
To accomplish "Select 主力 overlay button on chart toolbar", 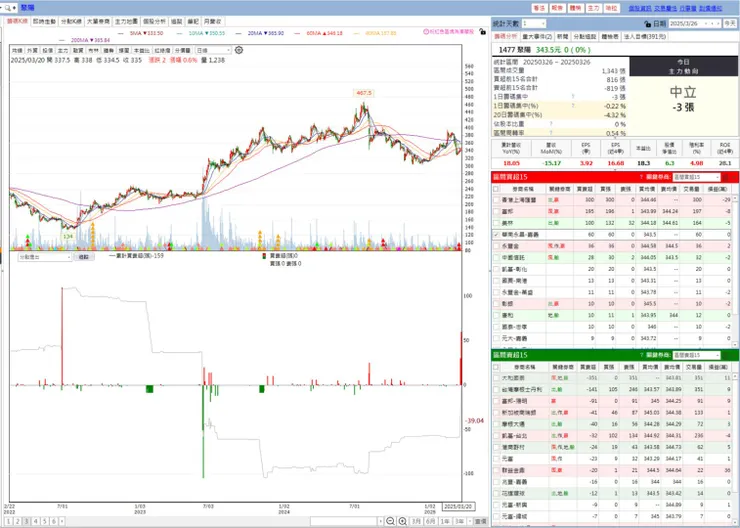I will [x=63, y=50].
